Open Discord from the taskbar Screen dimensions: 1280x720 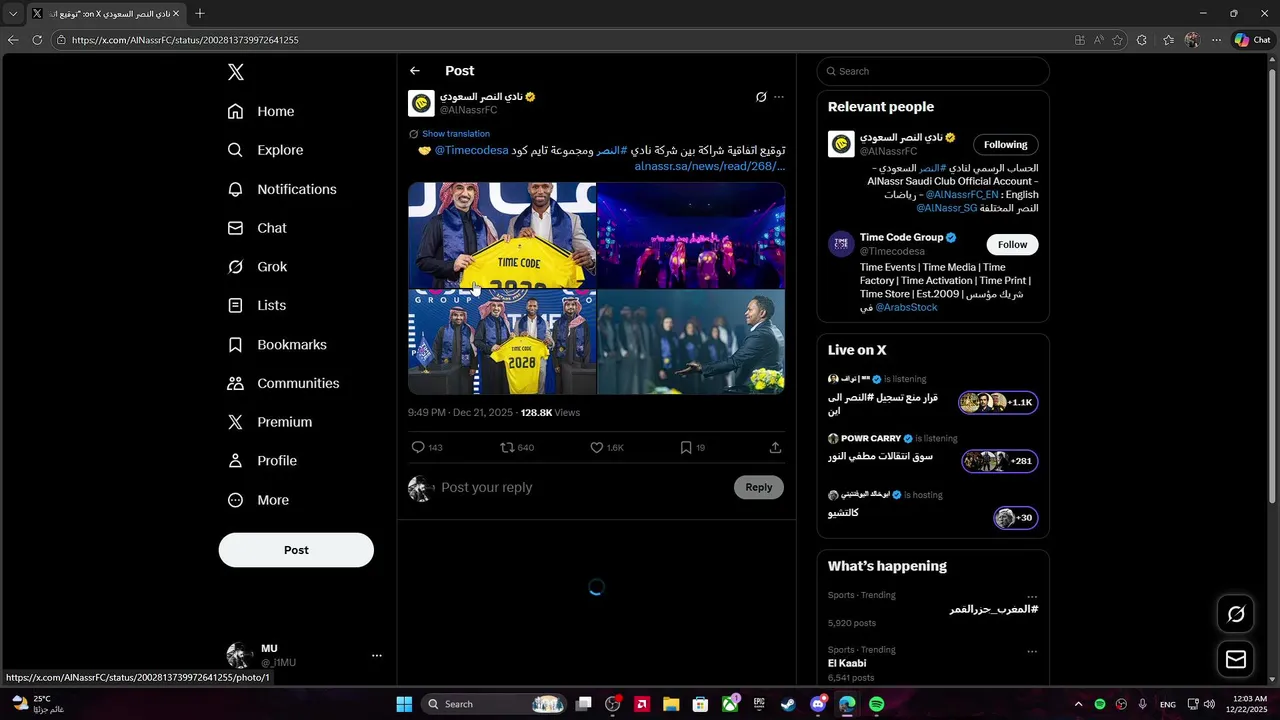coord(818,704)
